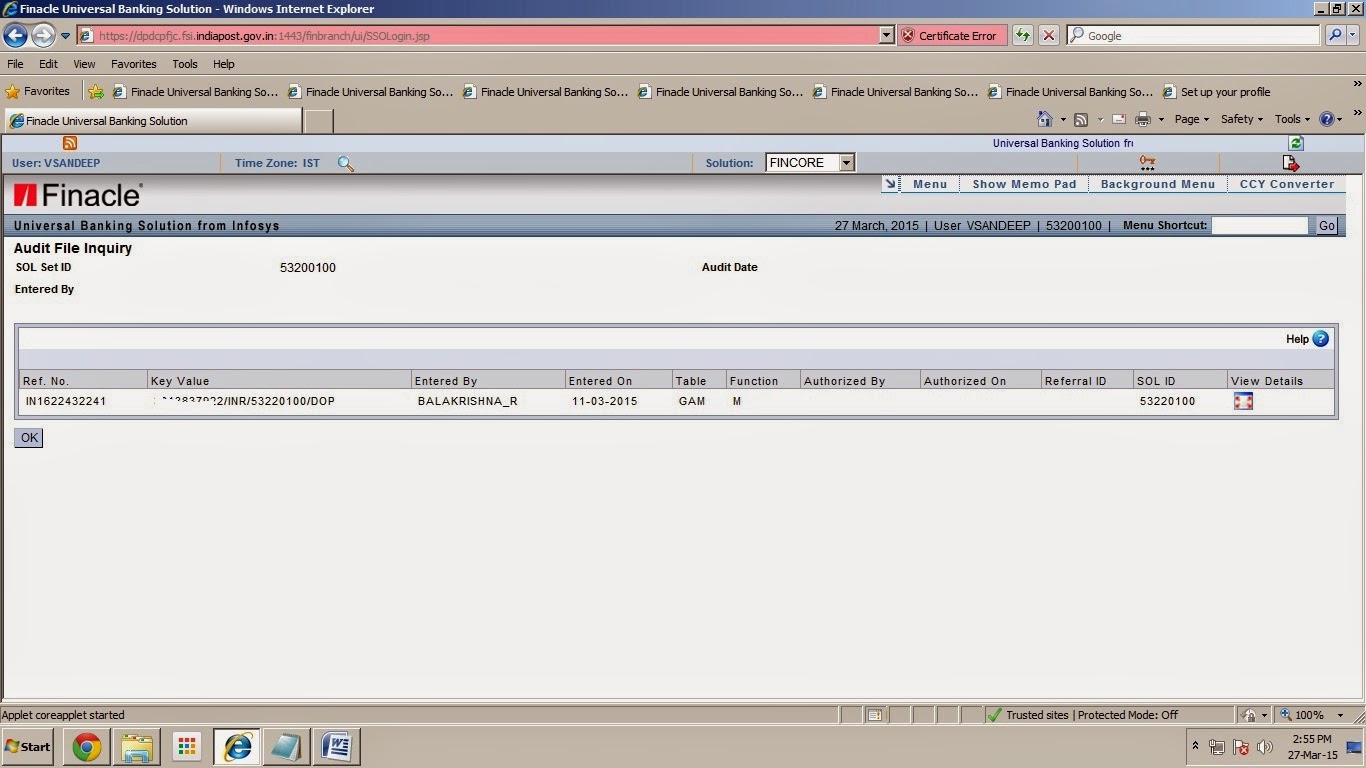The width and height of the screenshot is (1366, 768).
Task: Click Add to Favorites Bar star icon
Action: pos(96,92)
